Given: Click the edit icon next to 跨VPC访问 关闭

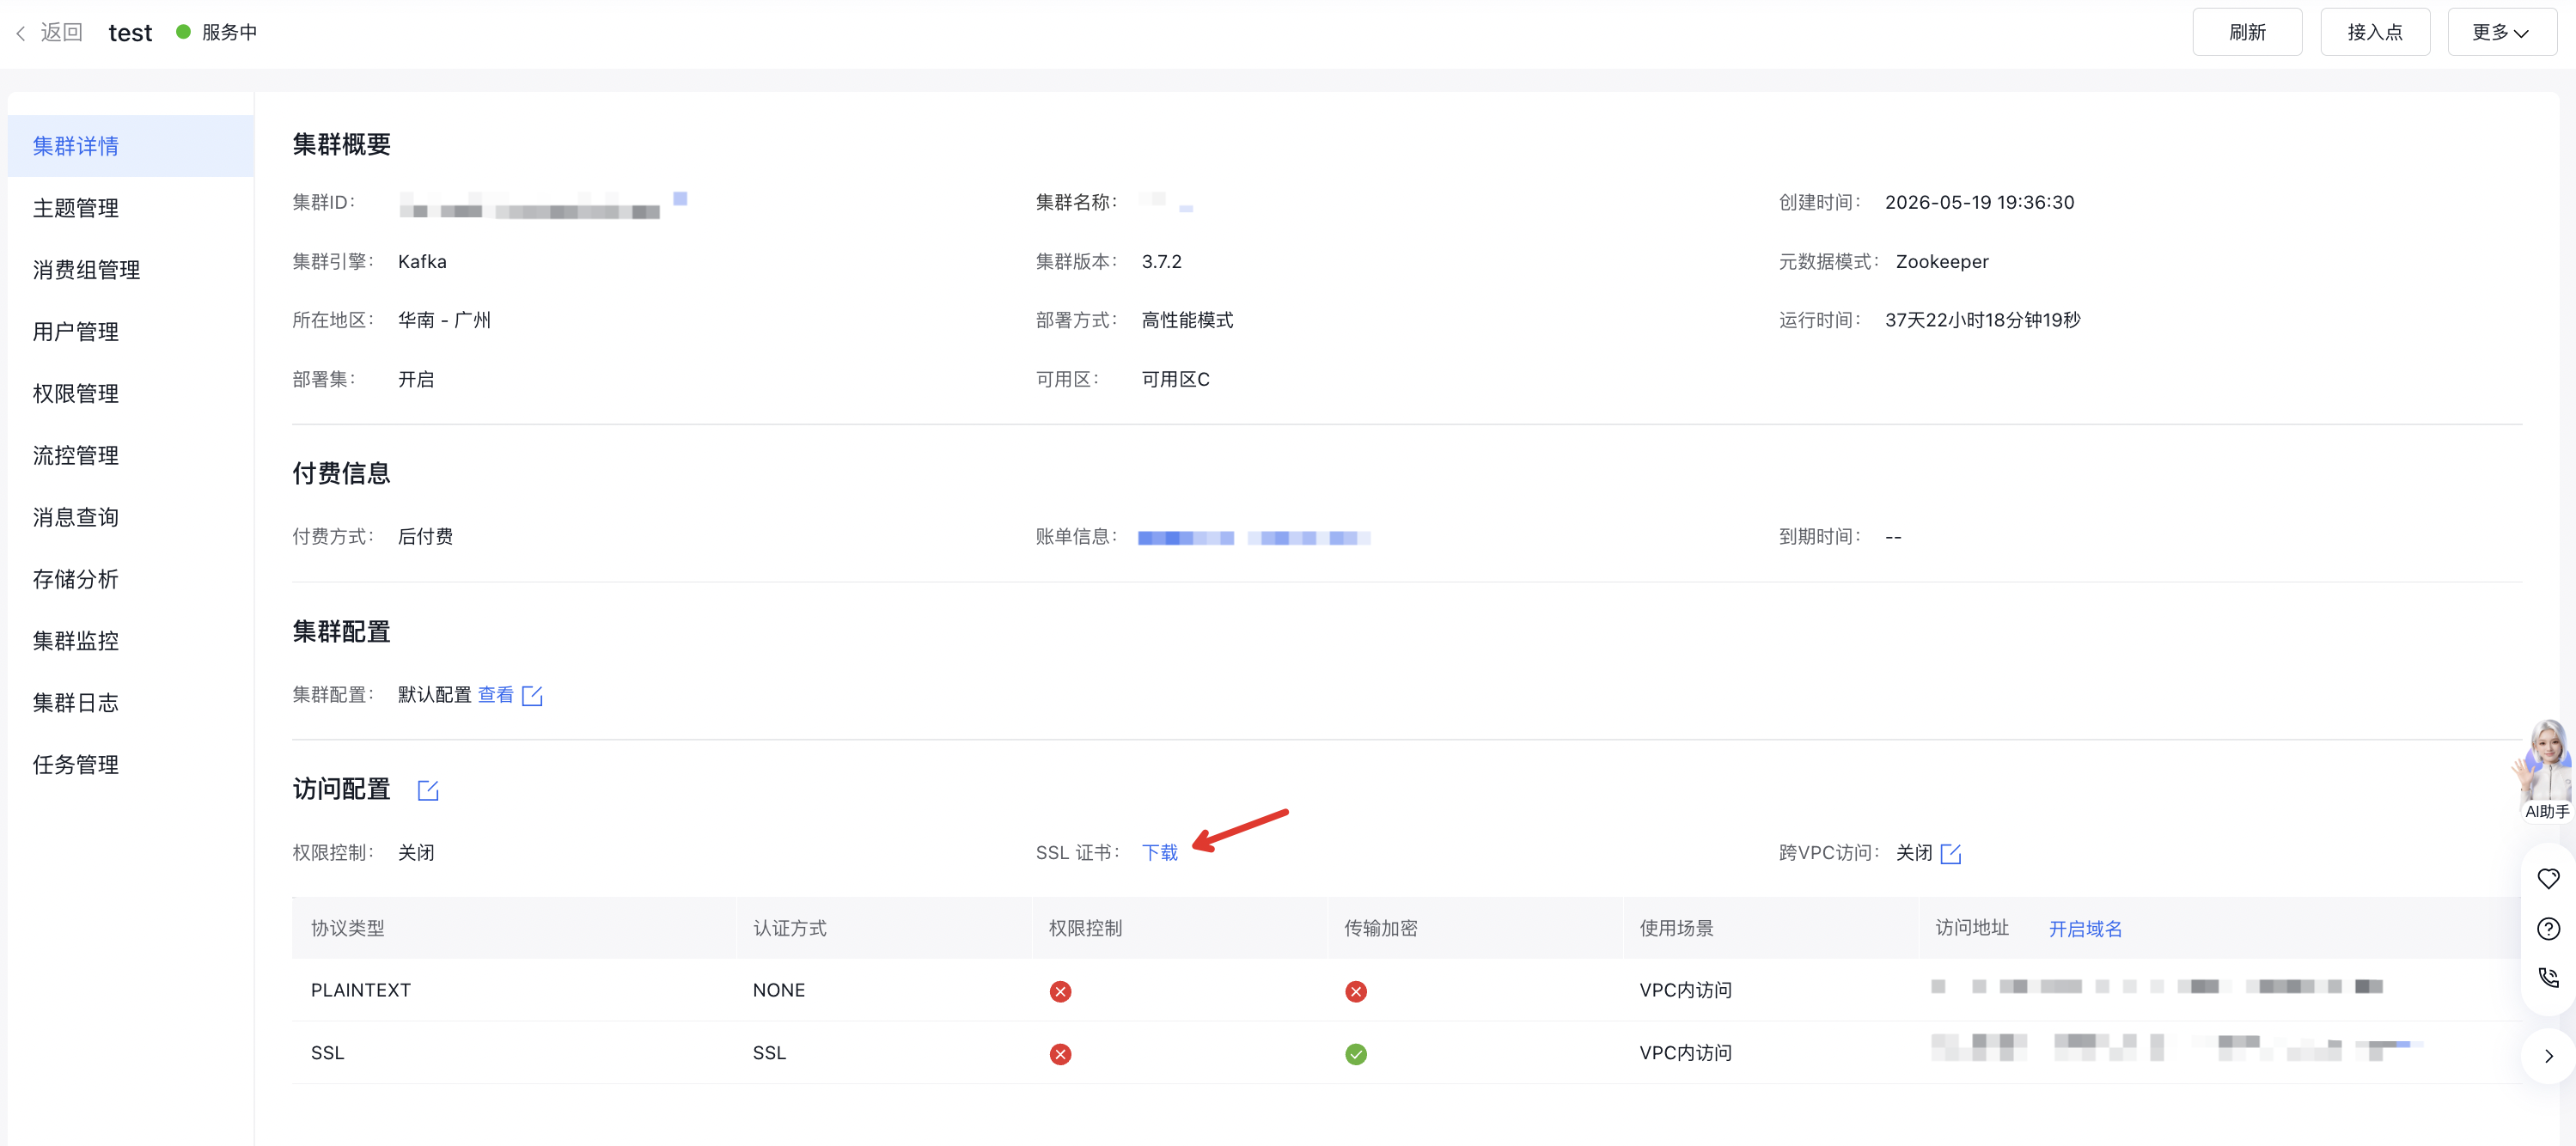Looking at the screenshot, I should [x=1950, y=853].
